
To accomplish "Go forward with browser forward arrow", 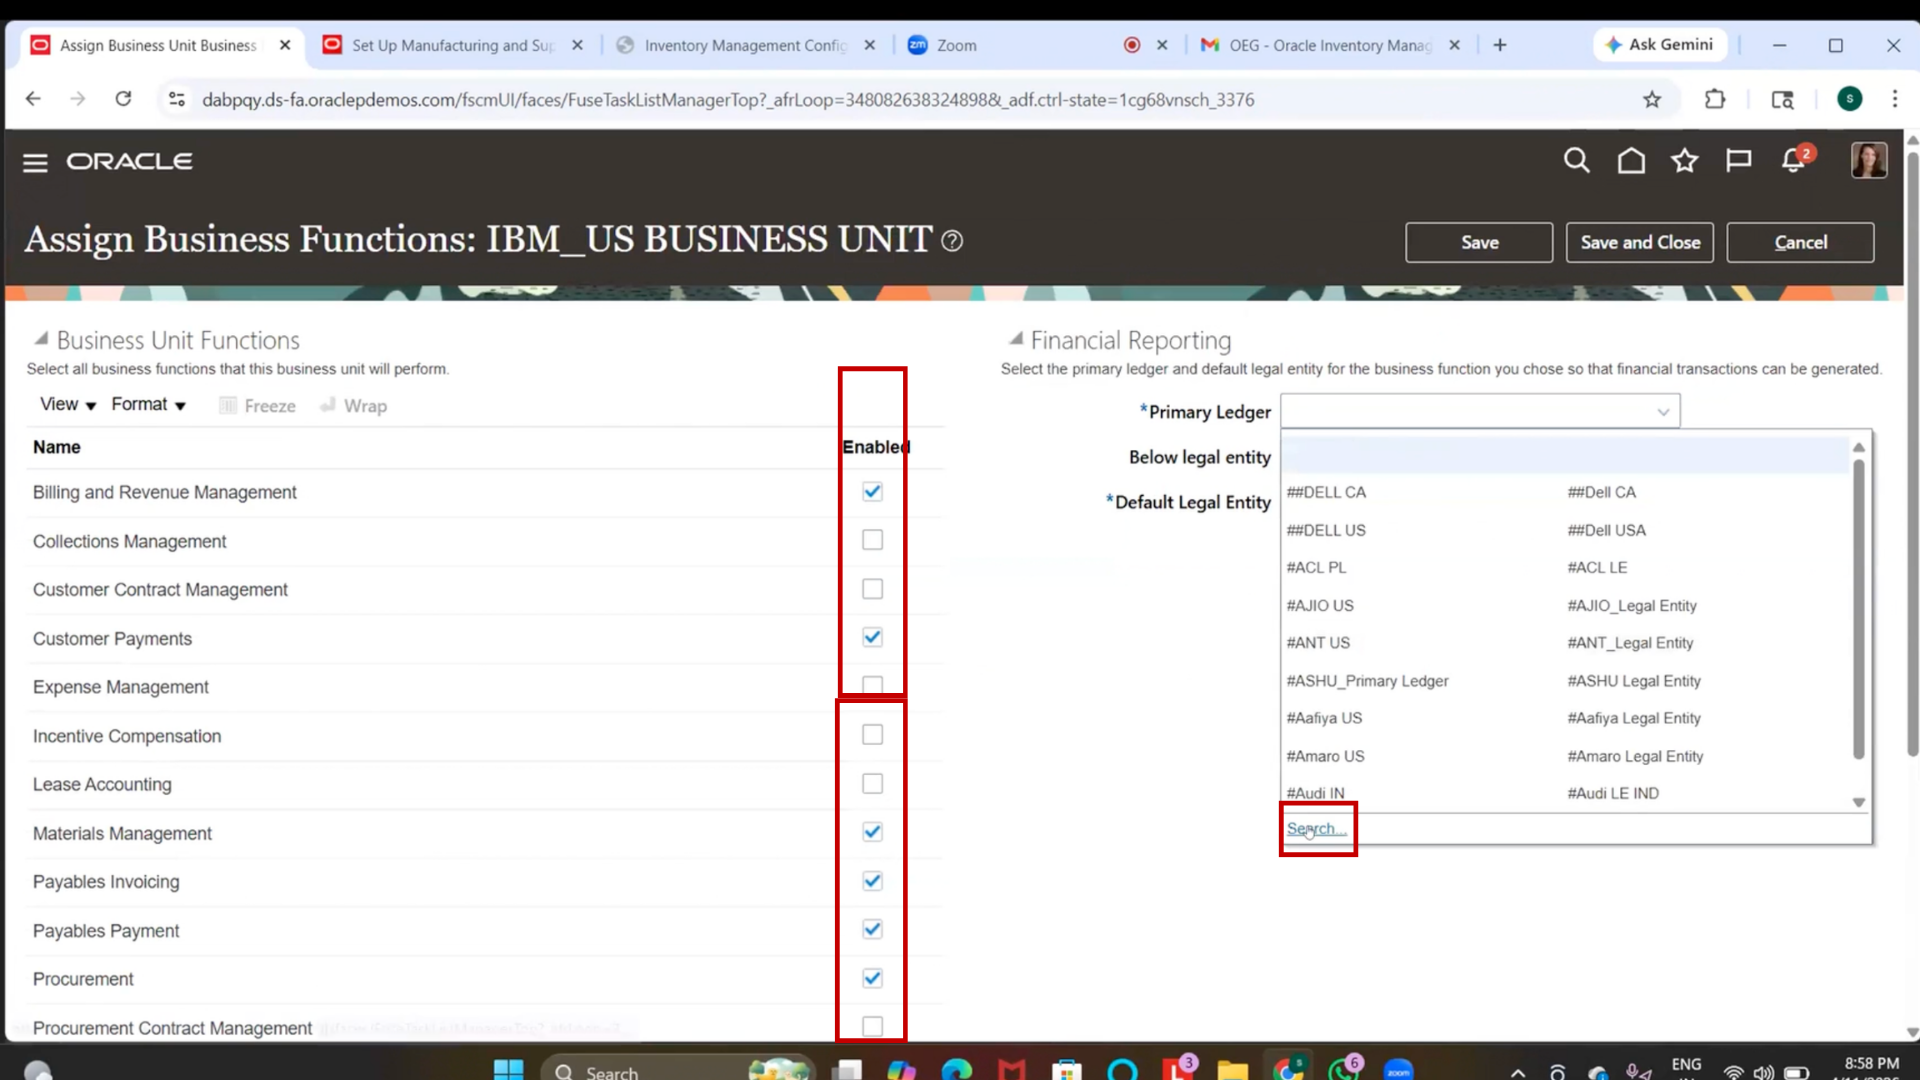I will point(78,99).
